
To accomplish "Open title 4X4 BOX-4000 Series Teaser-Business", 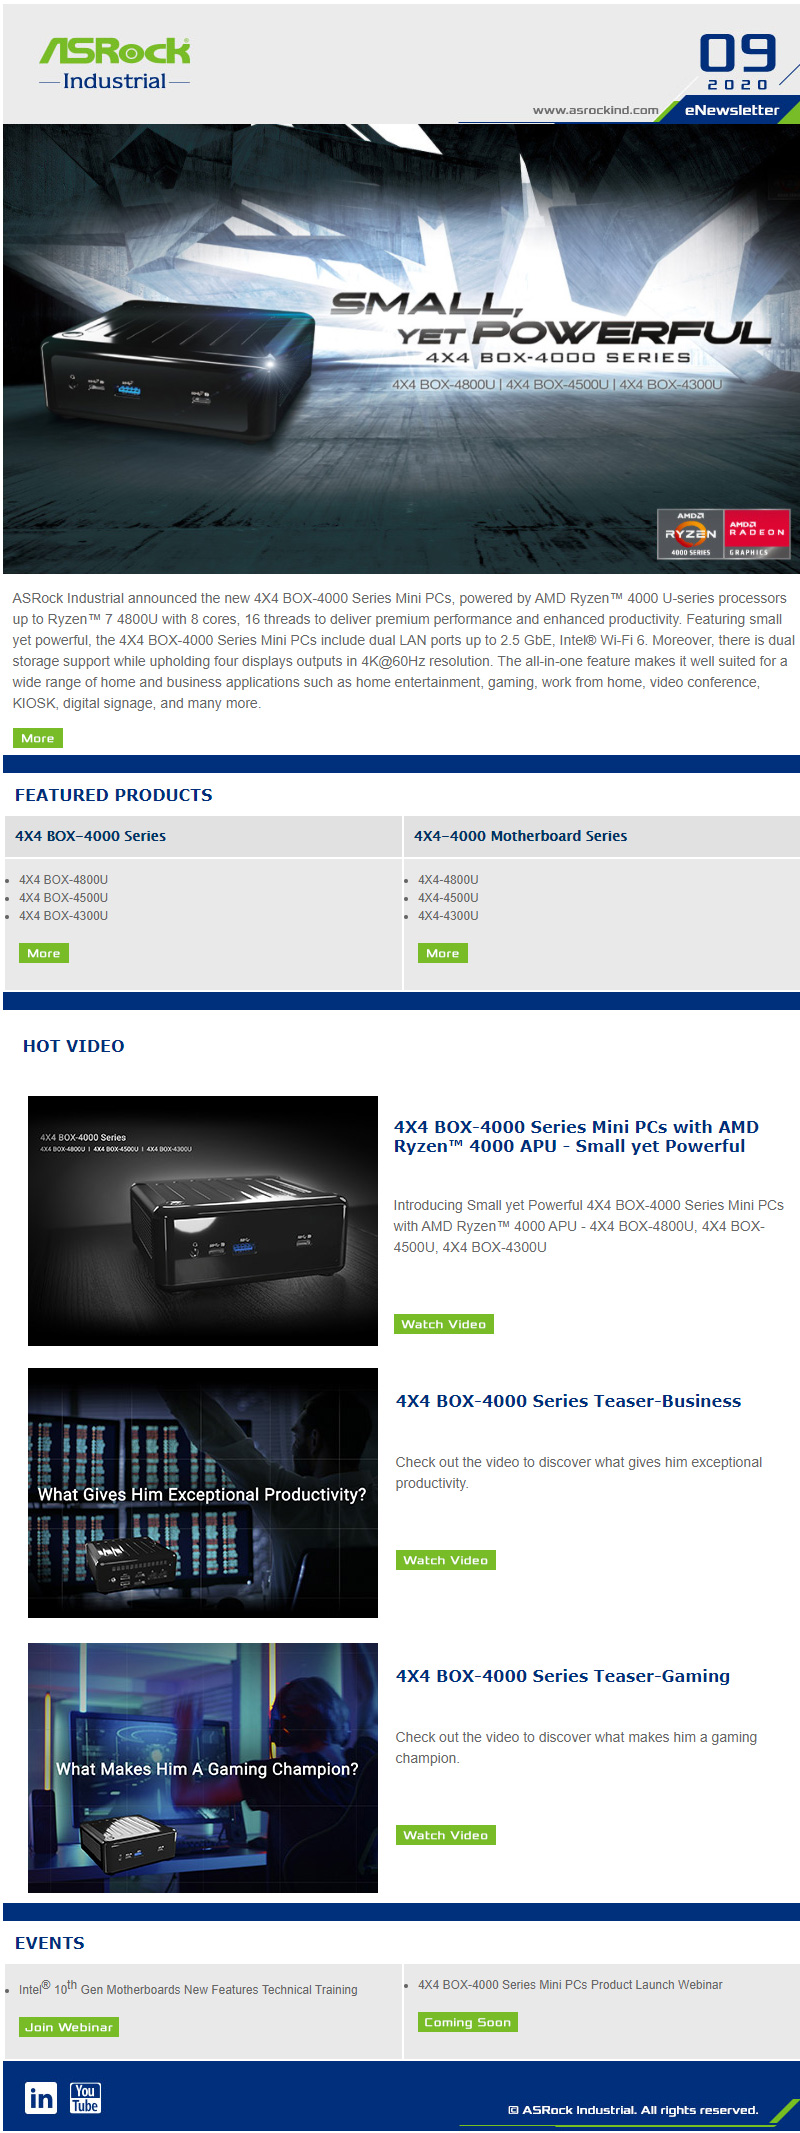I will point(568,1401).
